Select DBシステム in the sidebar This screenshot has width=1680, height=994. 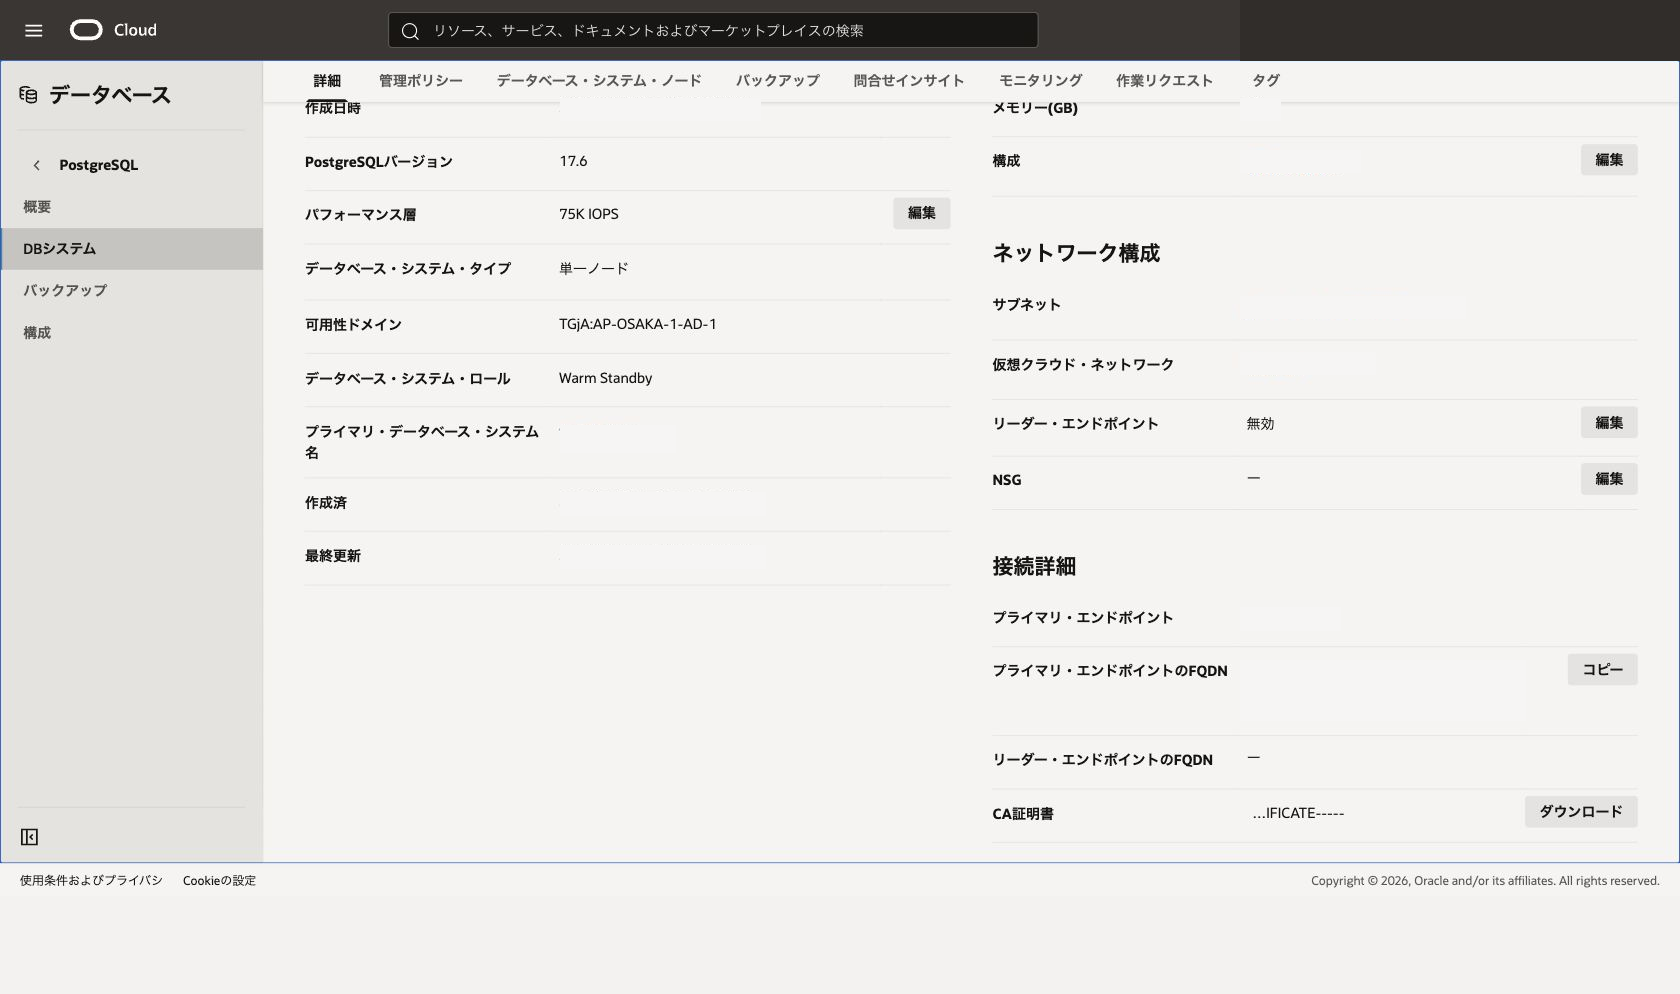[x=131, y=249]
